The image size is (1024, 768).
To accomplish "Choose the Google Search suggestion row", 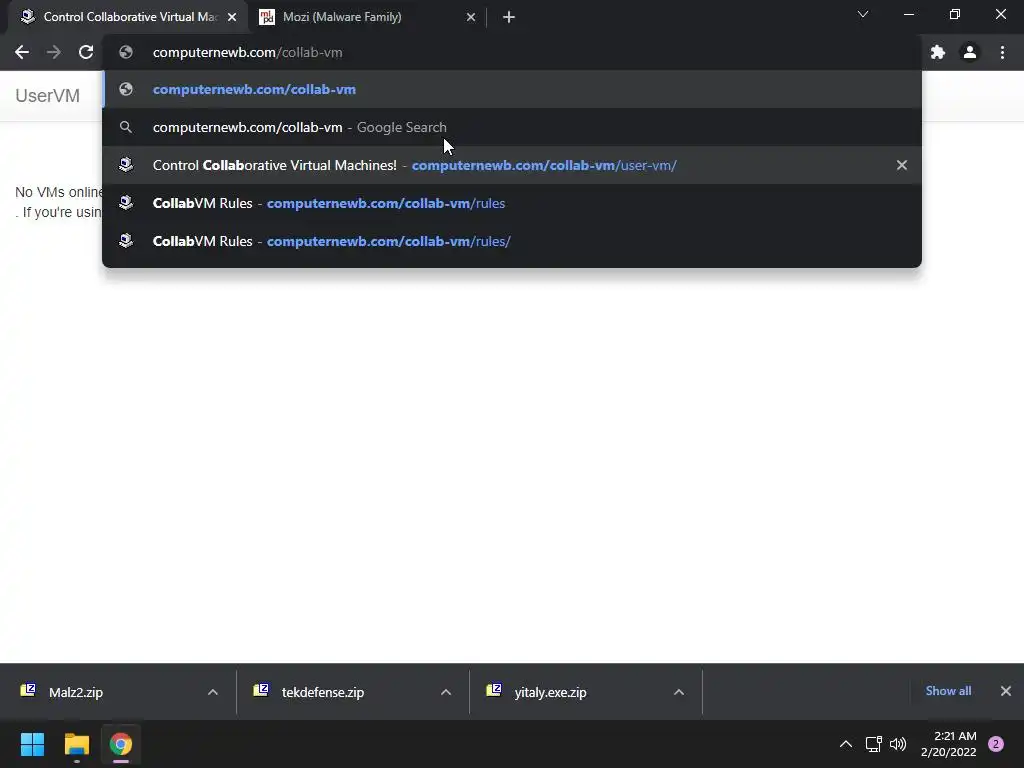I will point(512,127).
